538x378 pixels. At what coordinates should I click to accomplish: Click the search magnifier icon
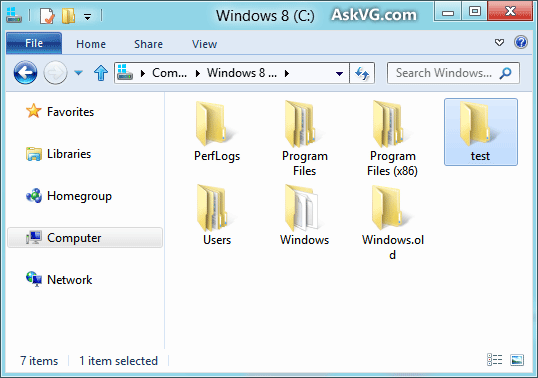coord(505,73)
